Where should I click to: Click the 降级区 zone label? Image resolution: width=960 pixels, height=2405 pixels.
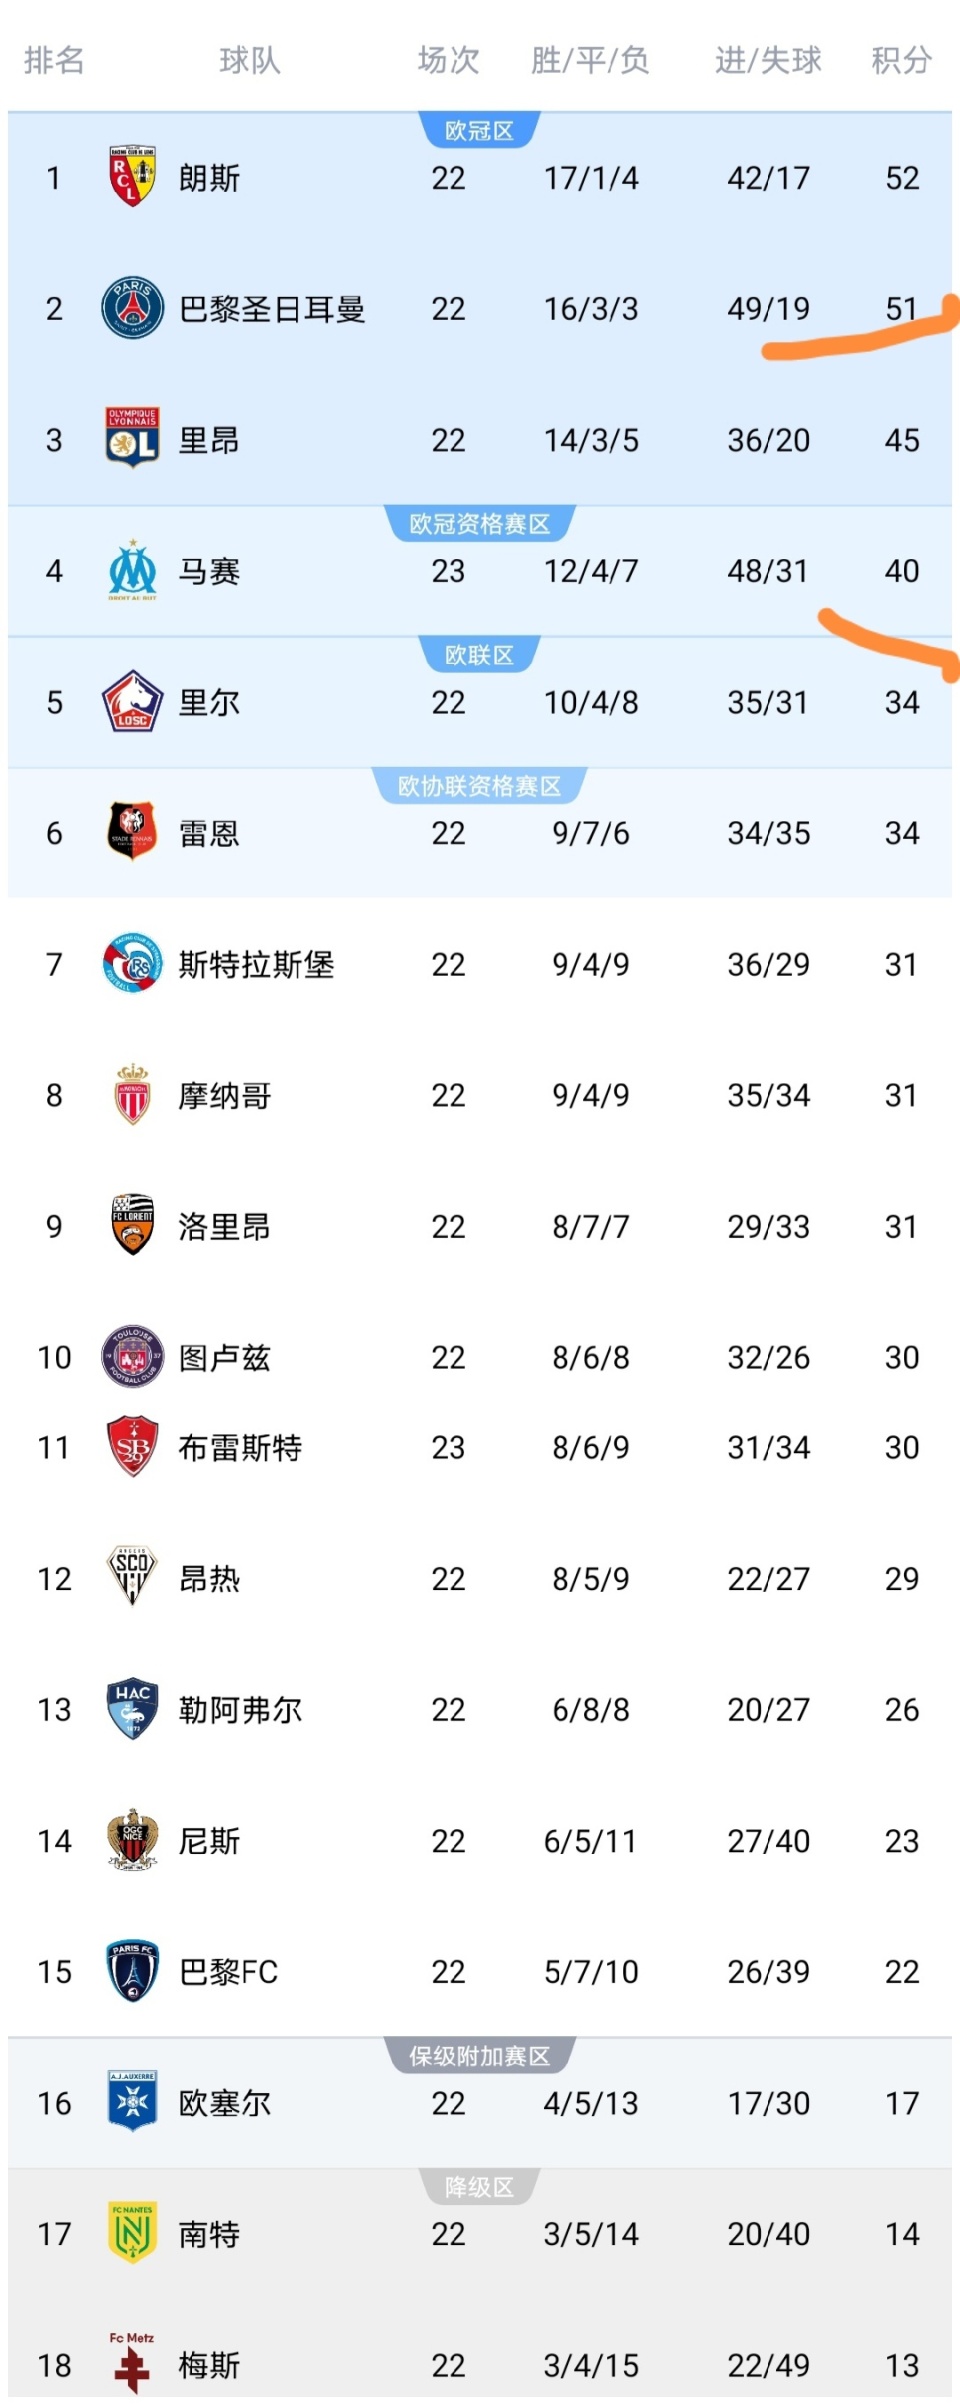[x=479, y=2188]
